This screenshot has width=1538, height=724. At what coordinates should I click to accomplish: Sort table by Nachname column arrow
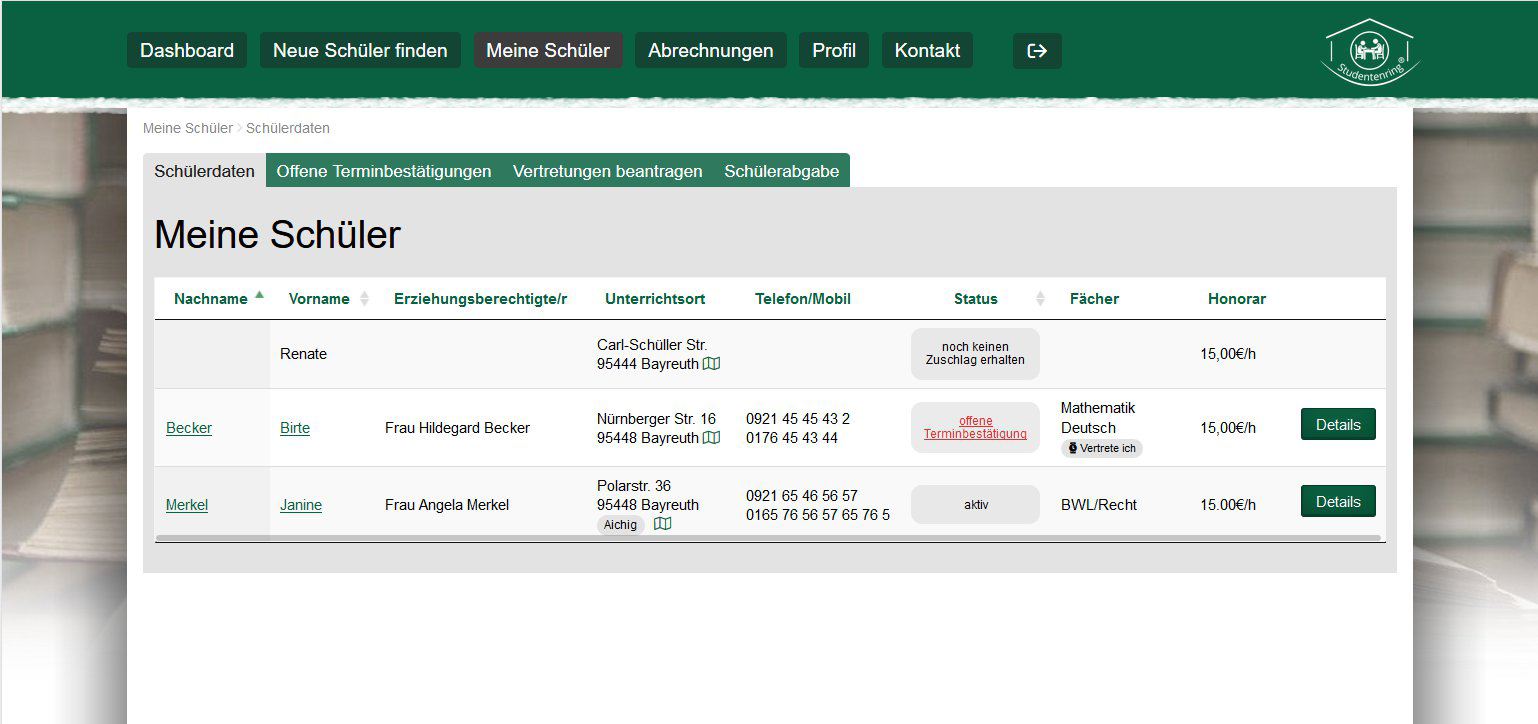tap(260, 296)
